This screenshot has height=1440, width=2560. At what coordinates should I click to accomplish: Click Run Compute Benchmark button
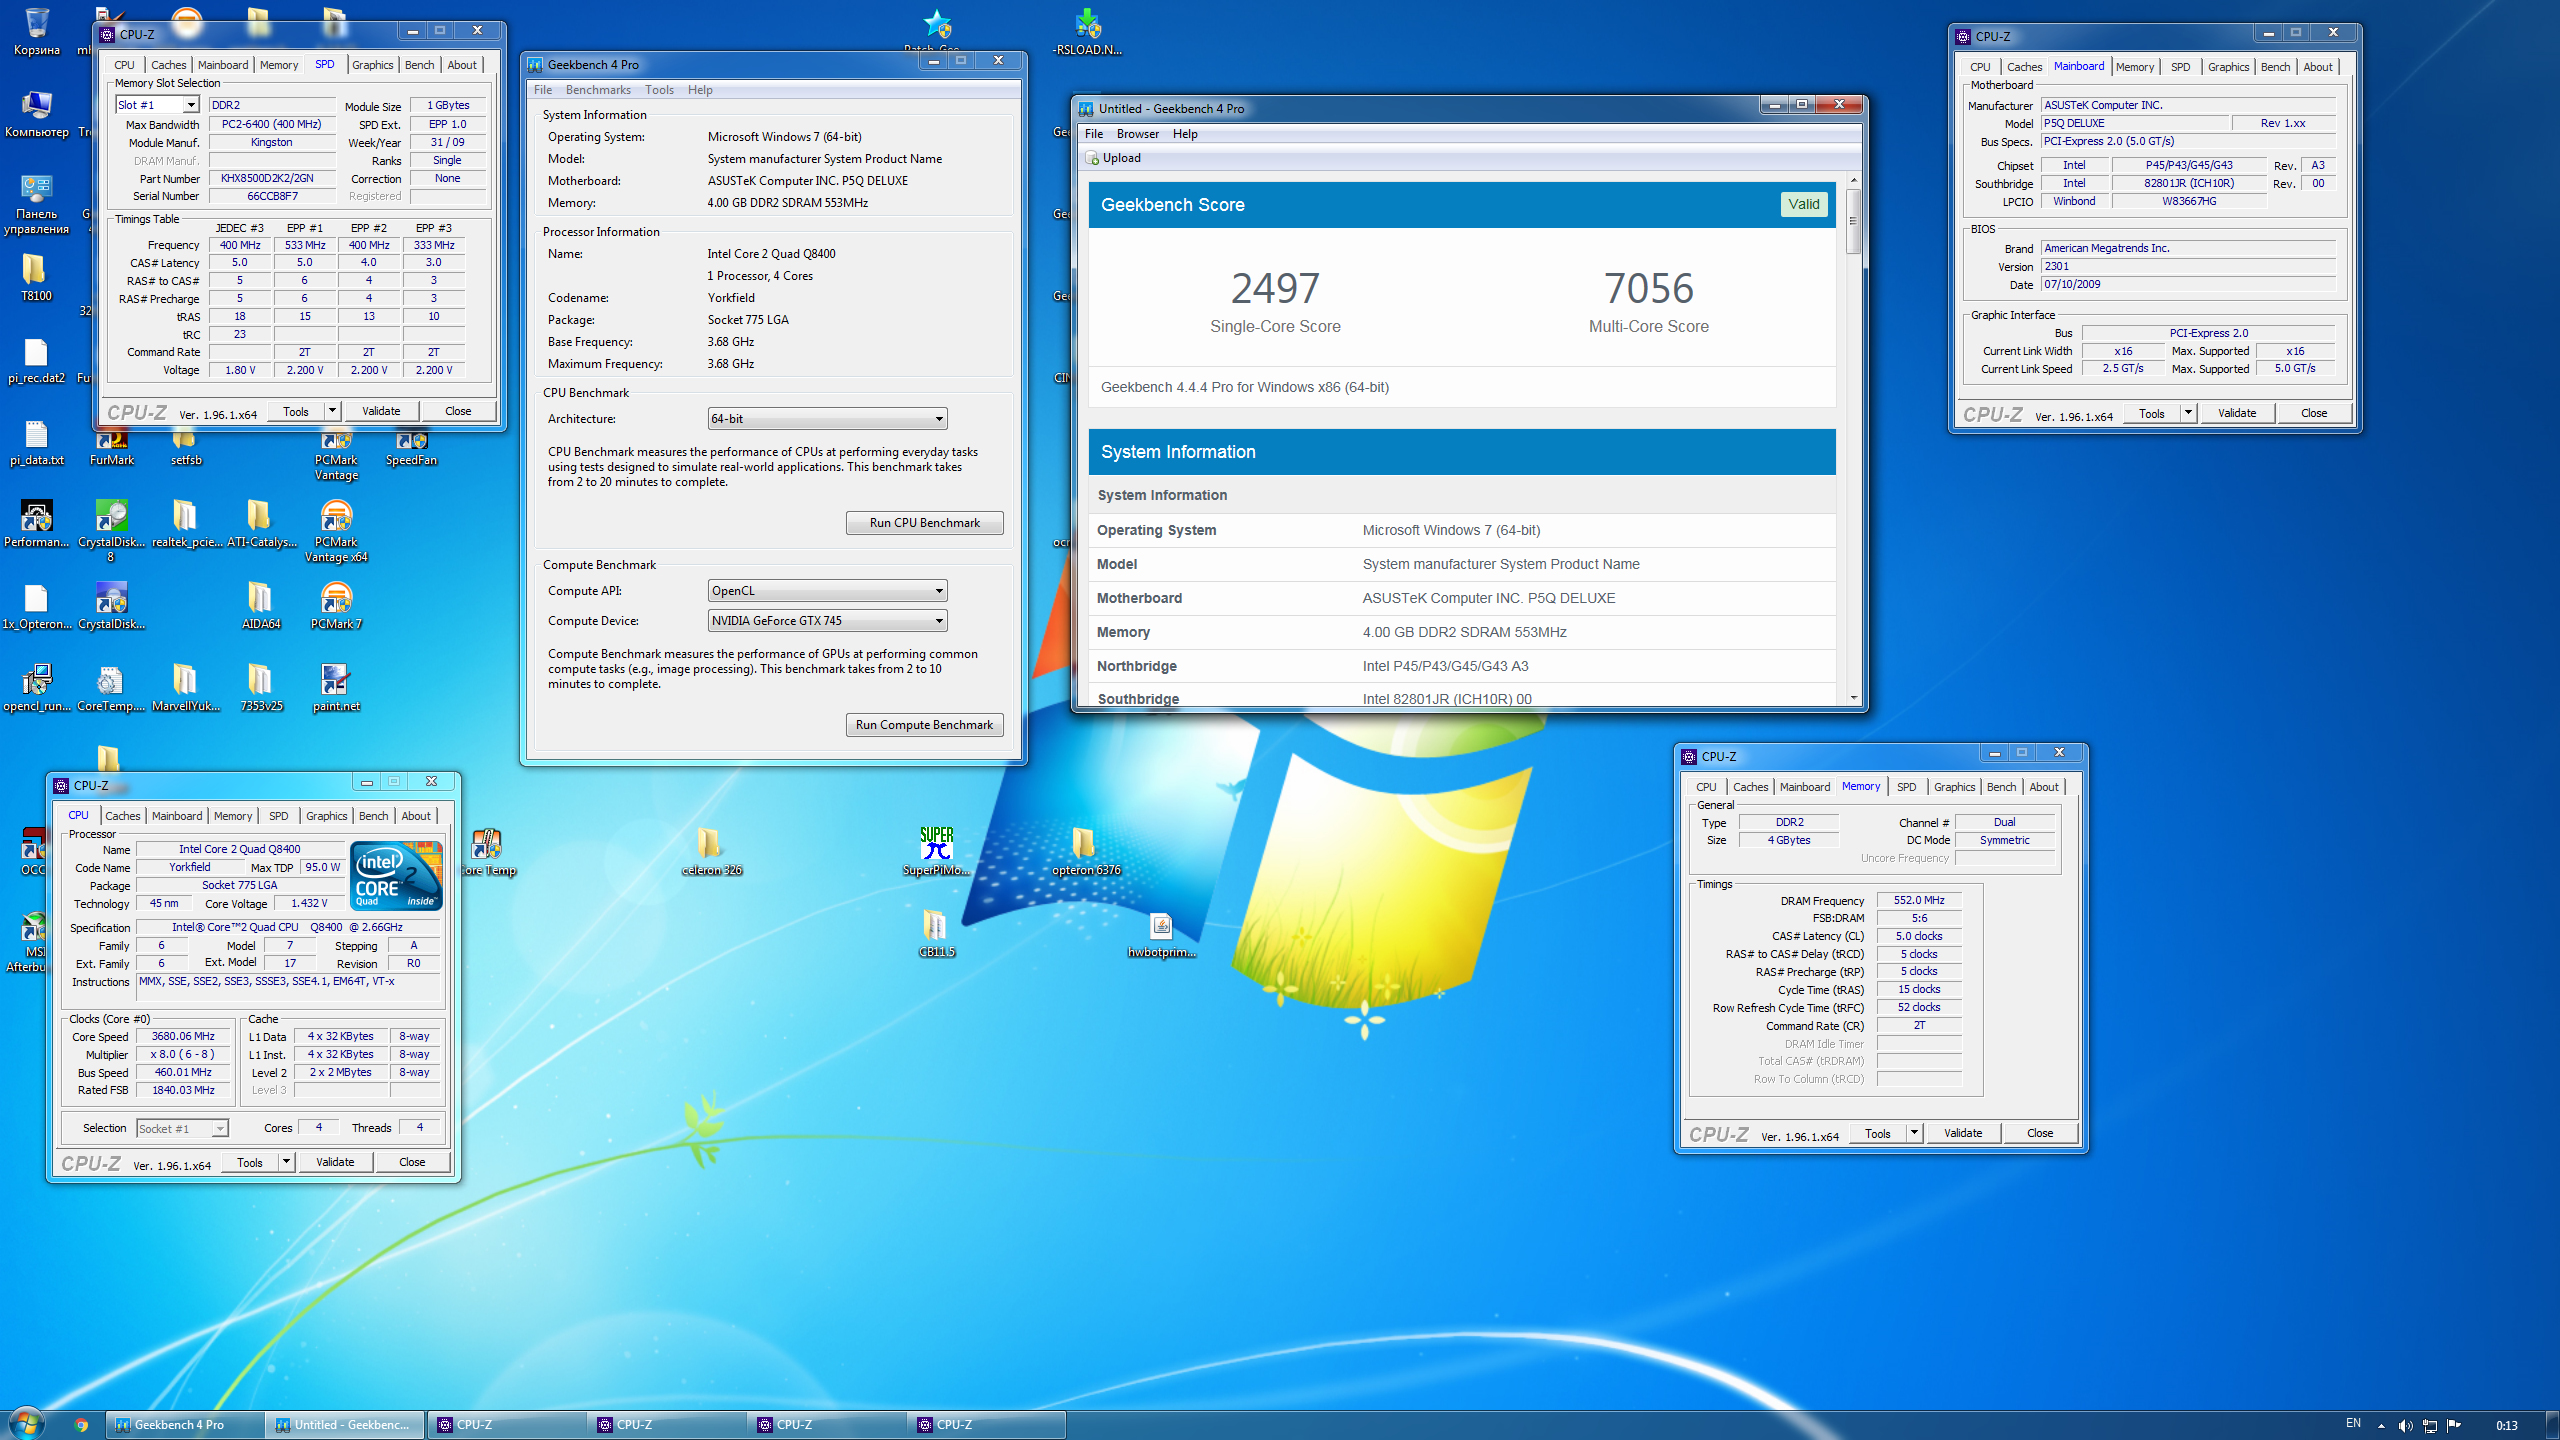tap(925, 725)
